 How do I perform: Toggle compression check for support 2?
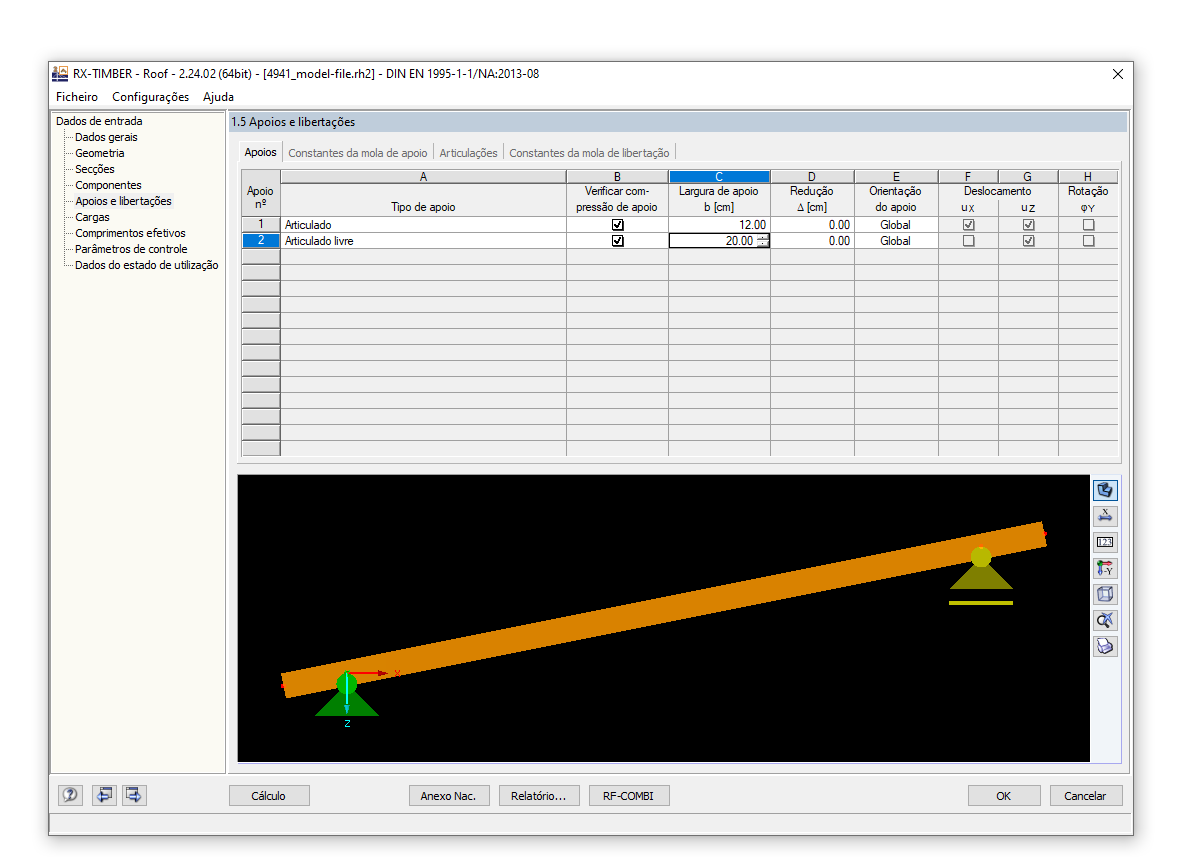pyautogui.click(x=617, y=241)
